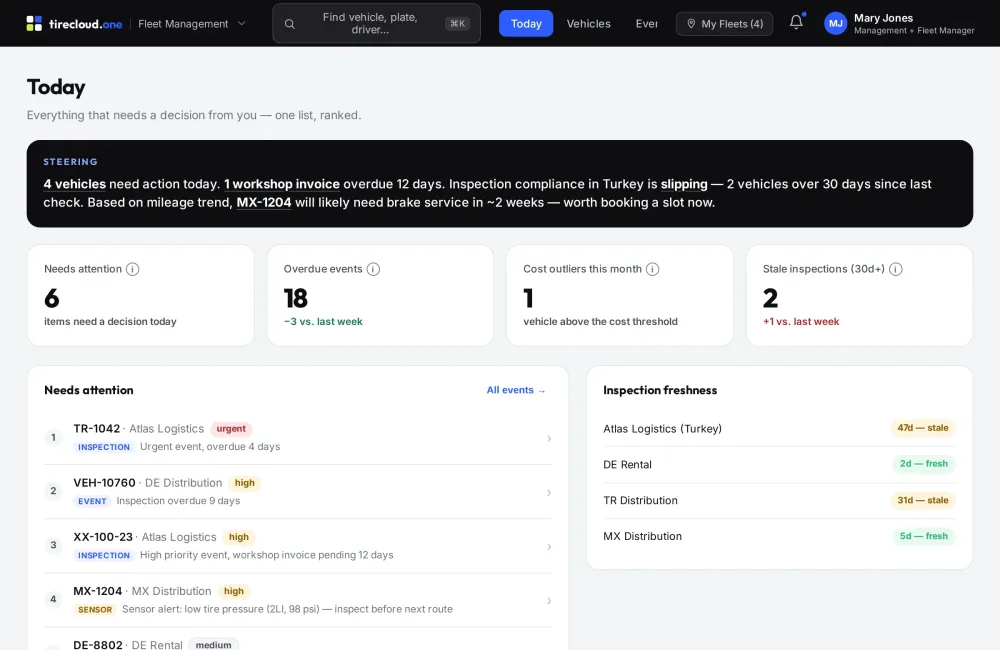Image resolution: width=1000 pixels, height=650 pixels.
Task: Open the Mary Jones profile name
Action: point(883,18)
